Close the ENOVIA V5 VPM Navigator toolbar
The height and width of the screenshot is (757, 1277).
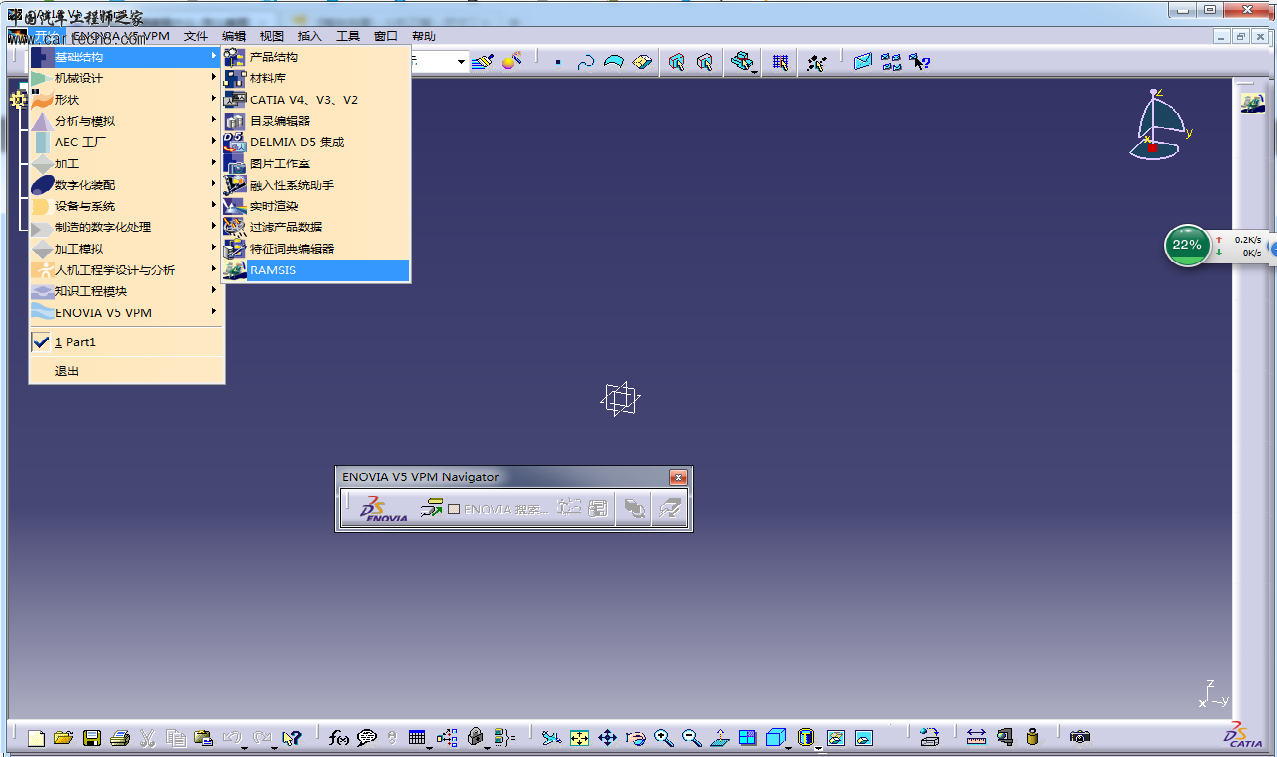tap(678, 477)
